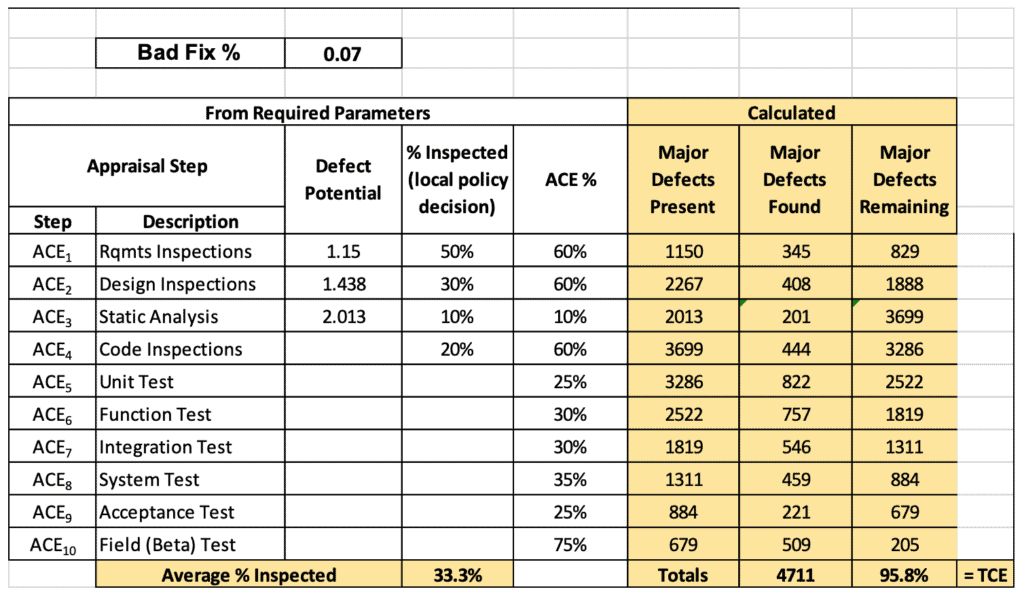Select the Totals found value 4711
1024x600 pixels.
pos(795,575)
